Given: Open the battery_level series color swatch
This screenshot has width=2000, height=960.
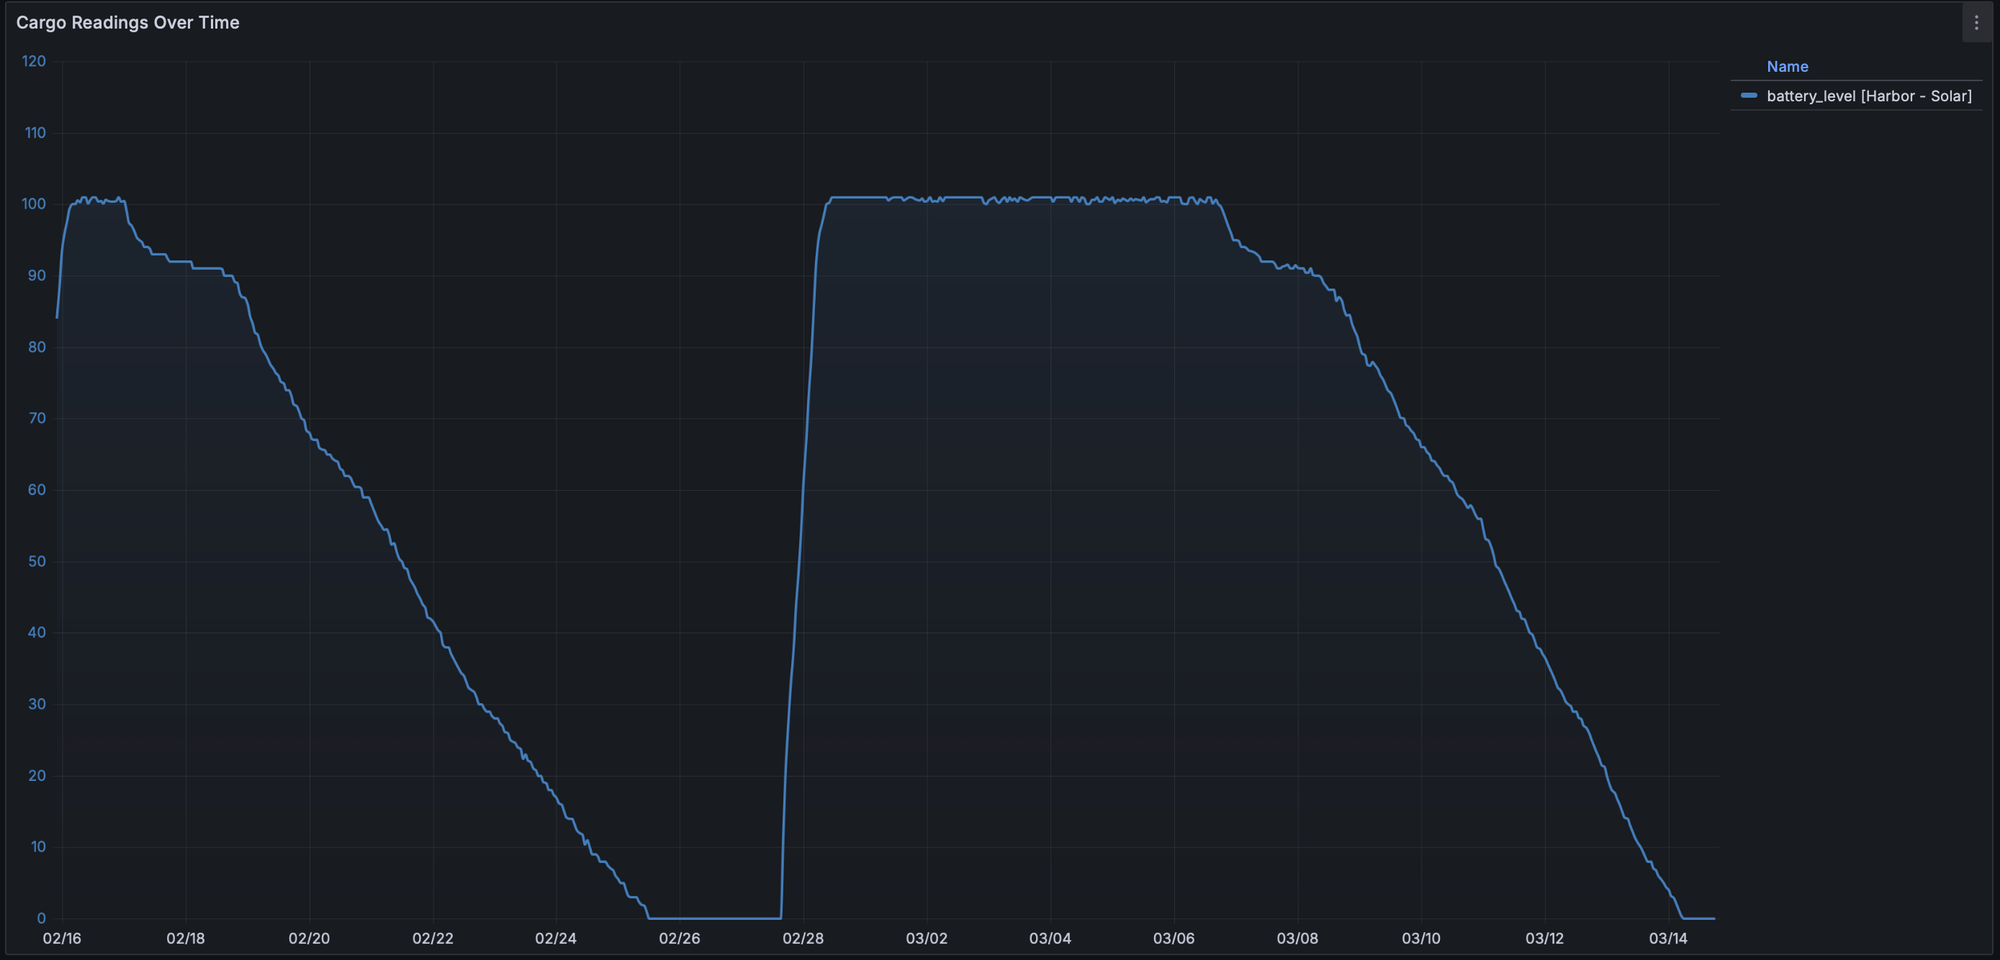Looking at the screenshot, I should [x=1749, y=96].
